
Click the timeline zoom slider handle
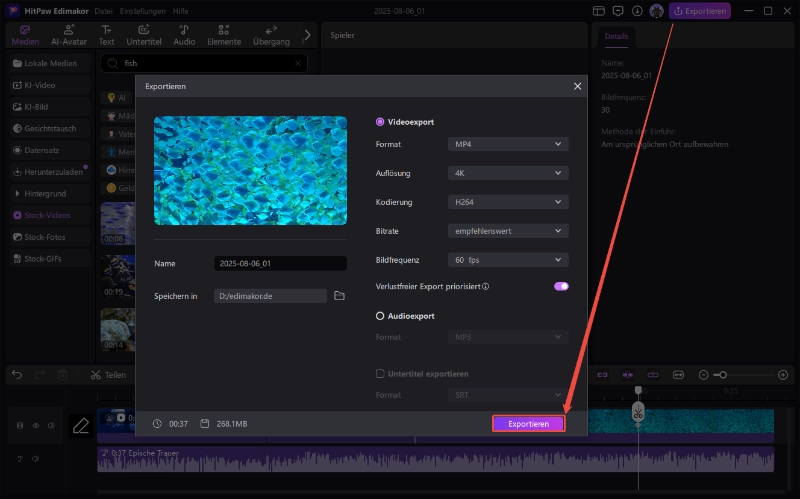(x=722, y=375)
